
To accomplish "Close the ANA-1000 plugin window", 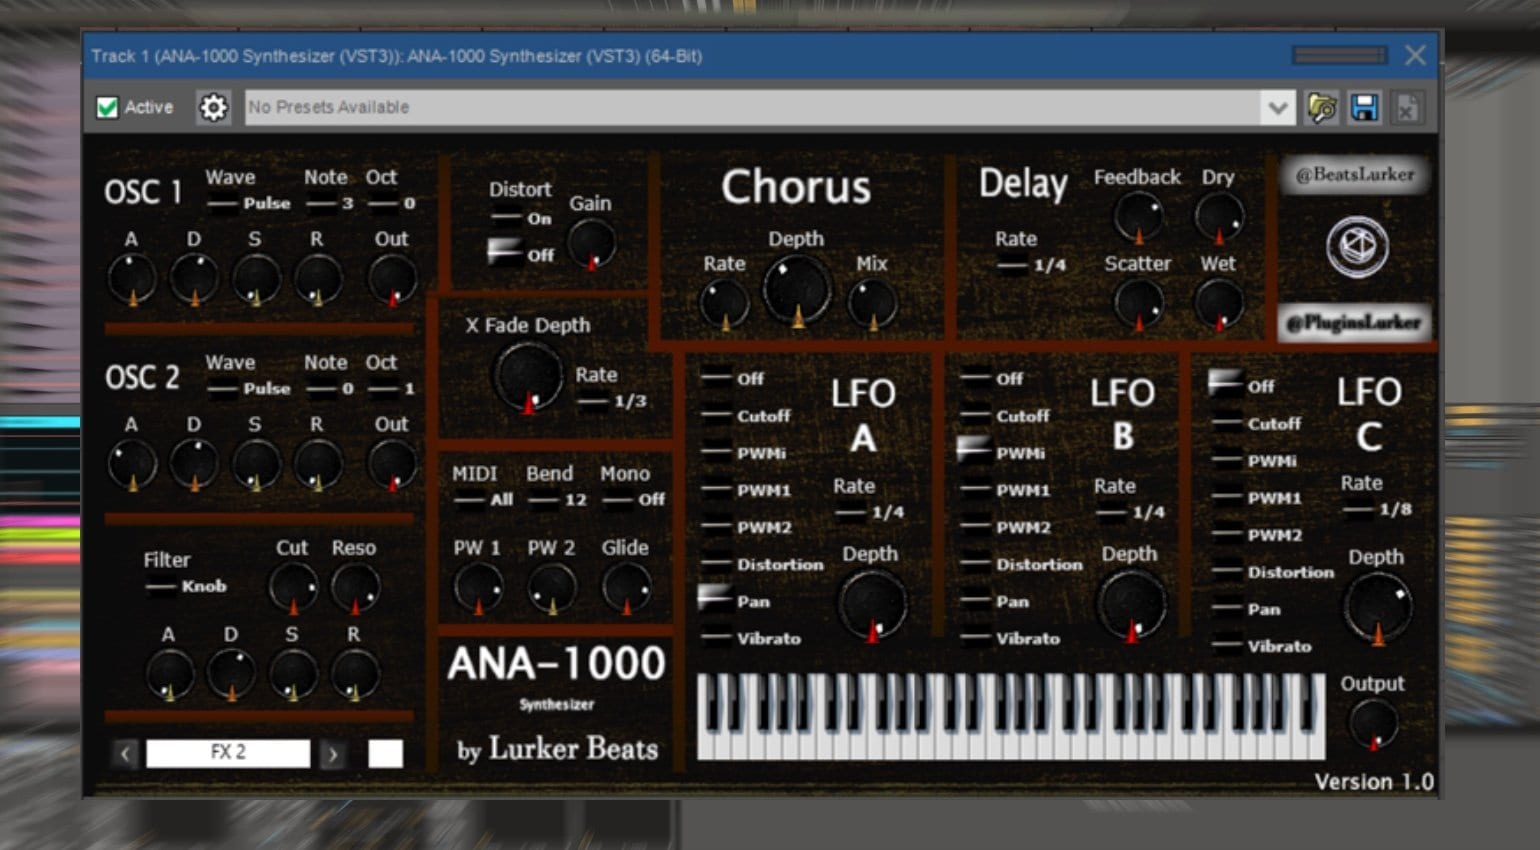I will pos(1415,55).
